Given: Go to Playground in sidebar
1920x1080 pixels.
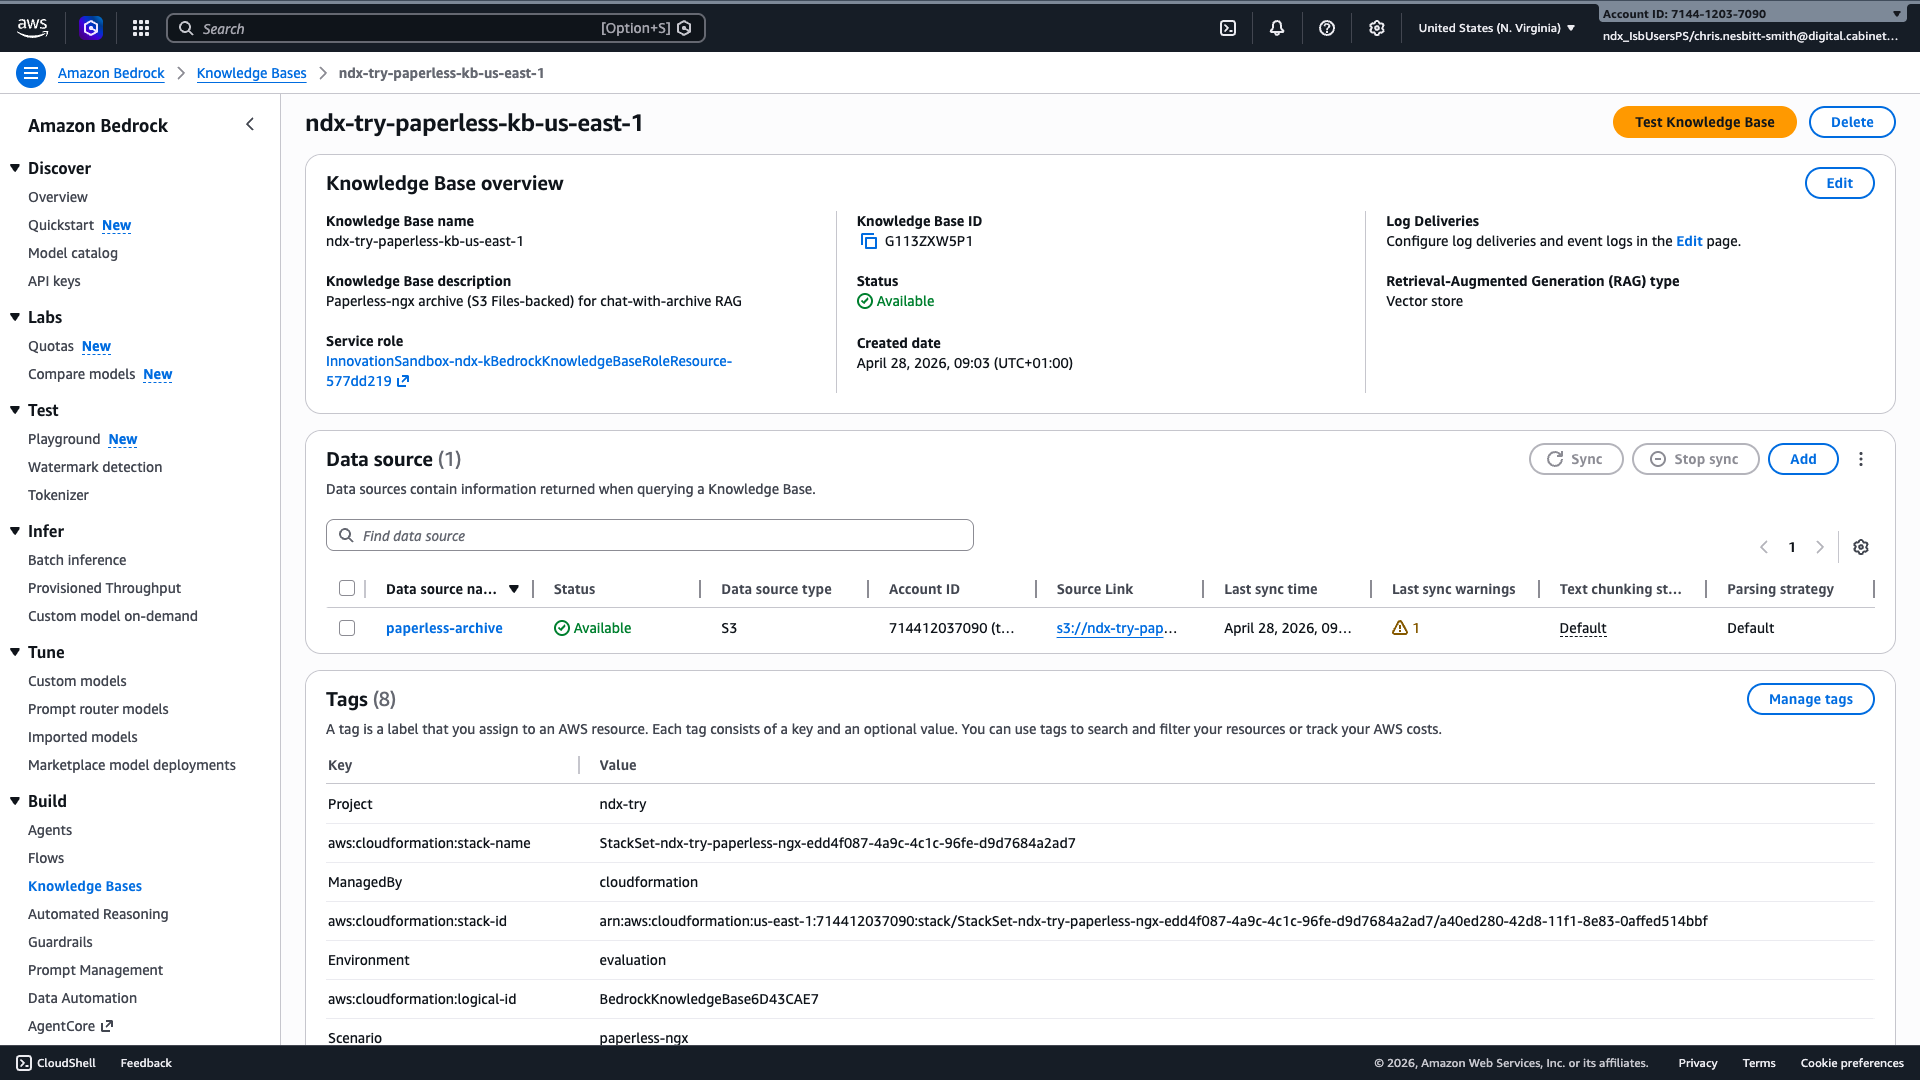Looking at the screenshot, I should click(x=64, y=439).
